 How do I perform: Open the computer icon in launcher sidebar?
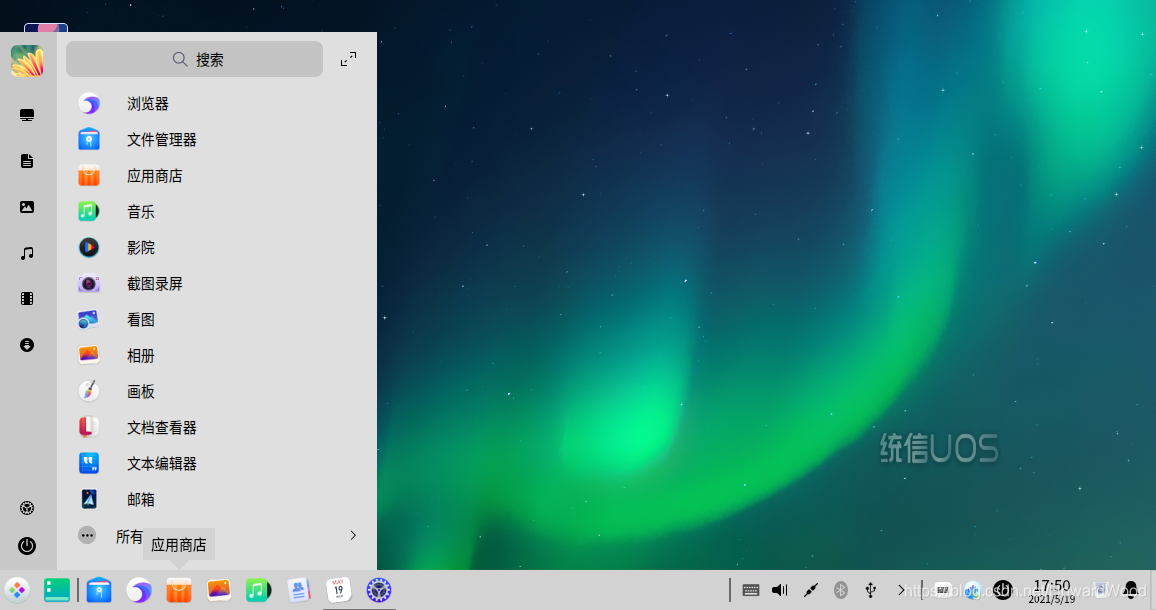pyautogui.click(x=27, y=115)
